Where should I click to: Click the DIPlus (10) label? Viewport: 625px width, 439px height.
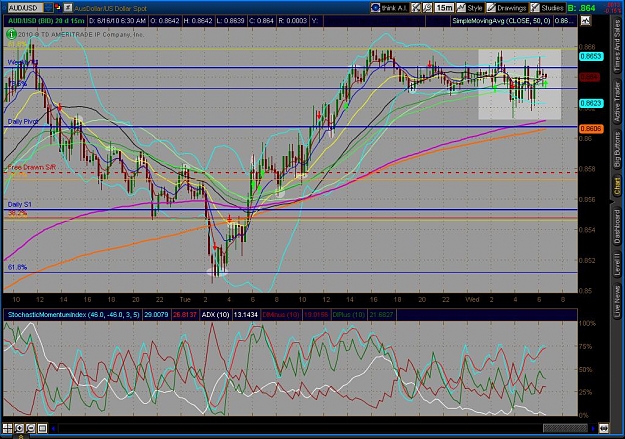(348, 315)
